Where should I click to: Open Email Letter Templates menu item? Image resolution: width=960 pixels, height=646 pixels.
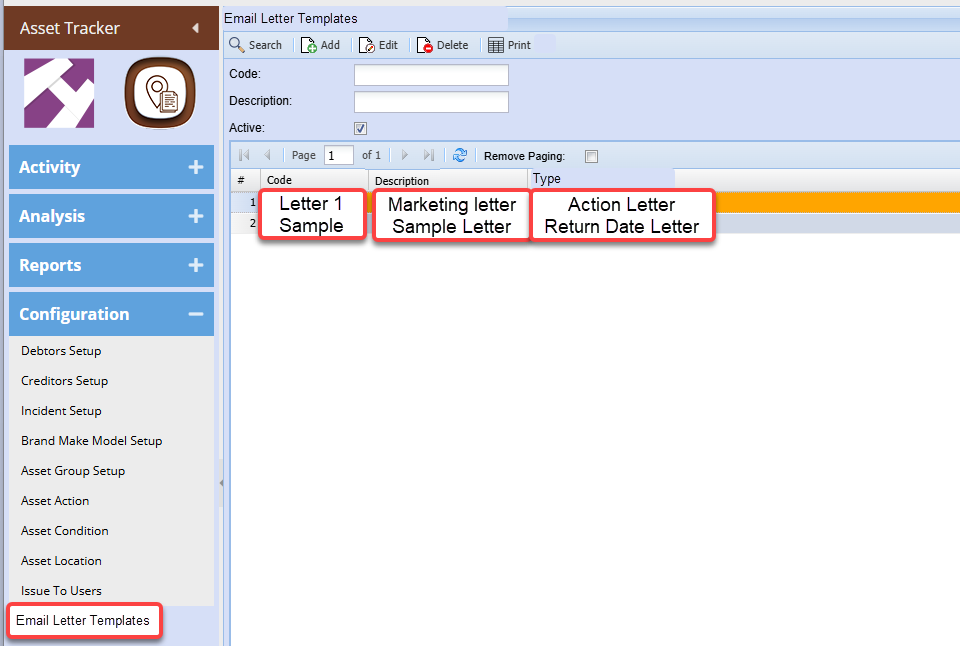click(83, 620)
